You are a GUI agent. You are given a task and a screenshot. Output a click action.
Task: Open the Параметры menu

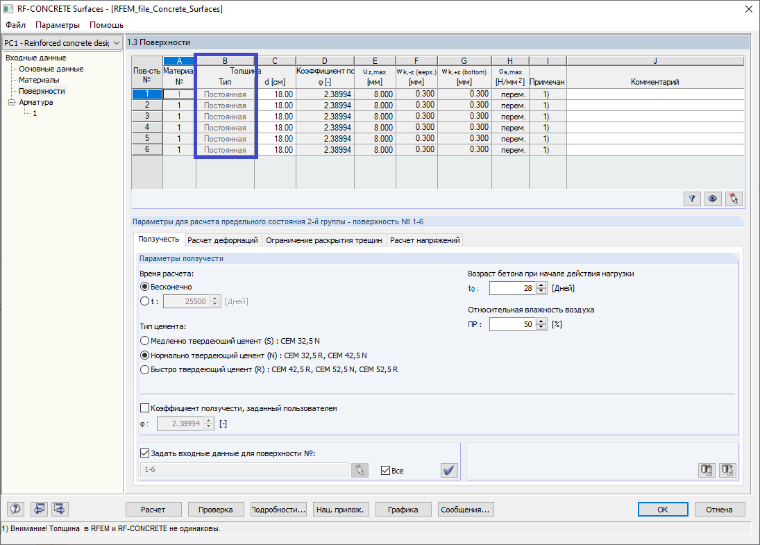click(x=57, y=25)
